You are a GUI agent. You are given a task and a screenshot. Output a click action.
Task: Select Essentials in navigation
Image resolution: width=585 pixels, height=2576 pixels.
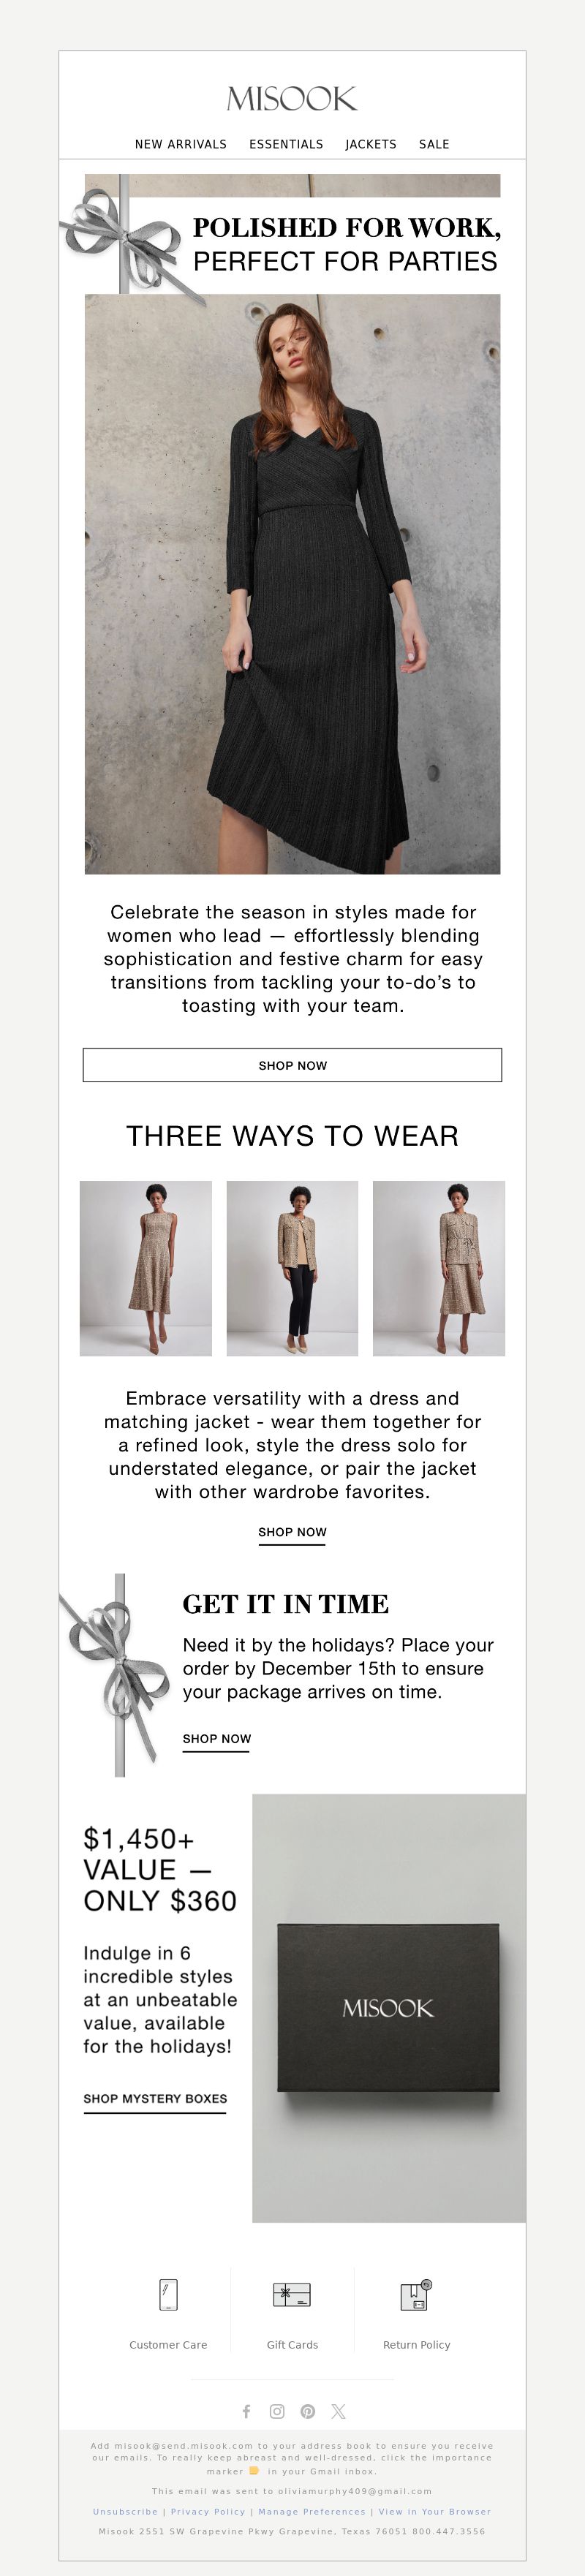(286, 144)
